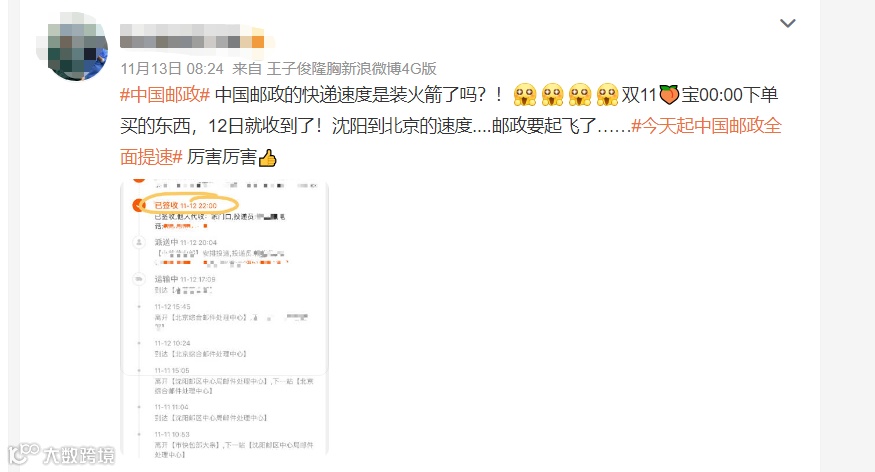
Task: Click the truck icon beside 运输中
Action: pyautogui.click(x=138, y=279)
